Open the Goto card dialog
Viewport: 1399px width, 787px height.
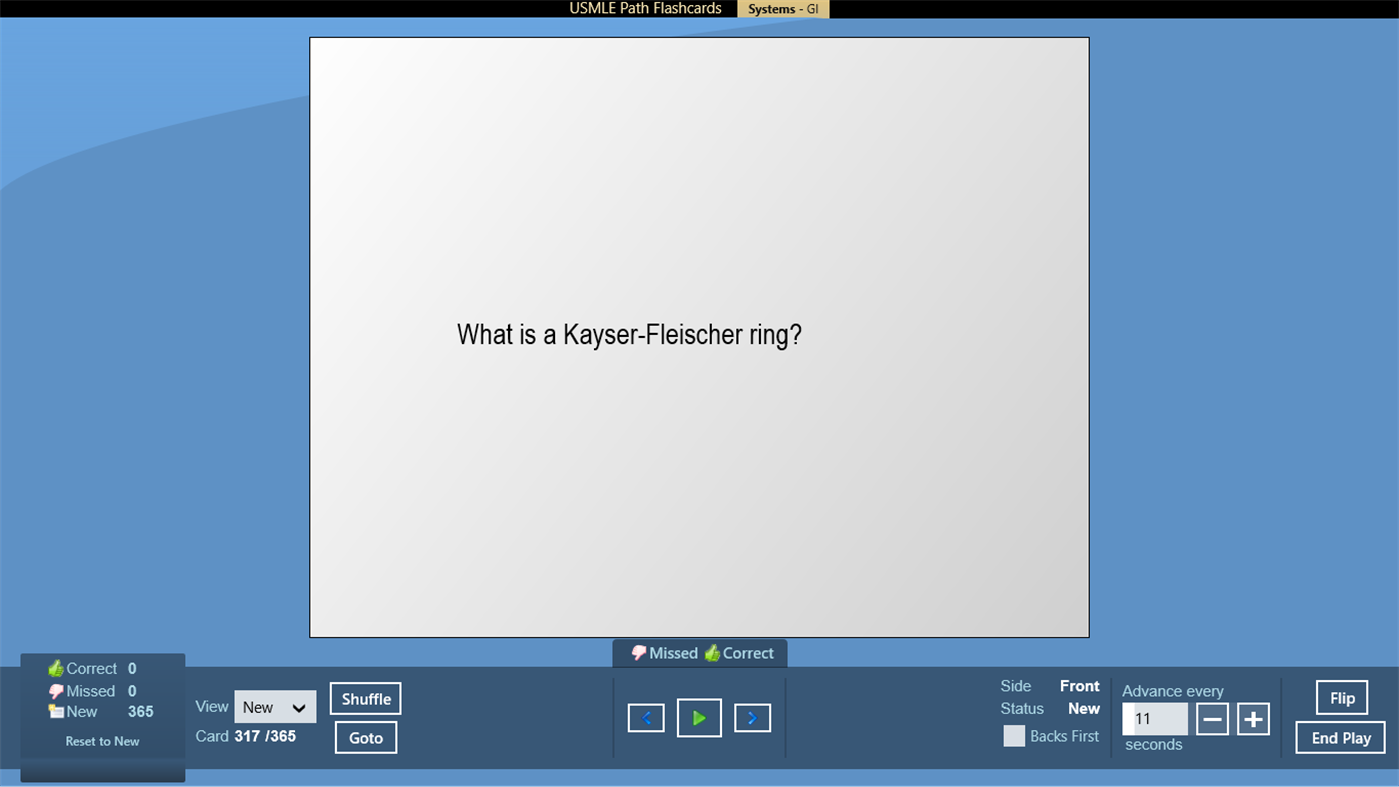point(365,737)
